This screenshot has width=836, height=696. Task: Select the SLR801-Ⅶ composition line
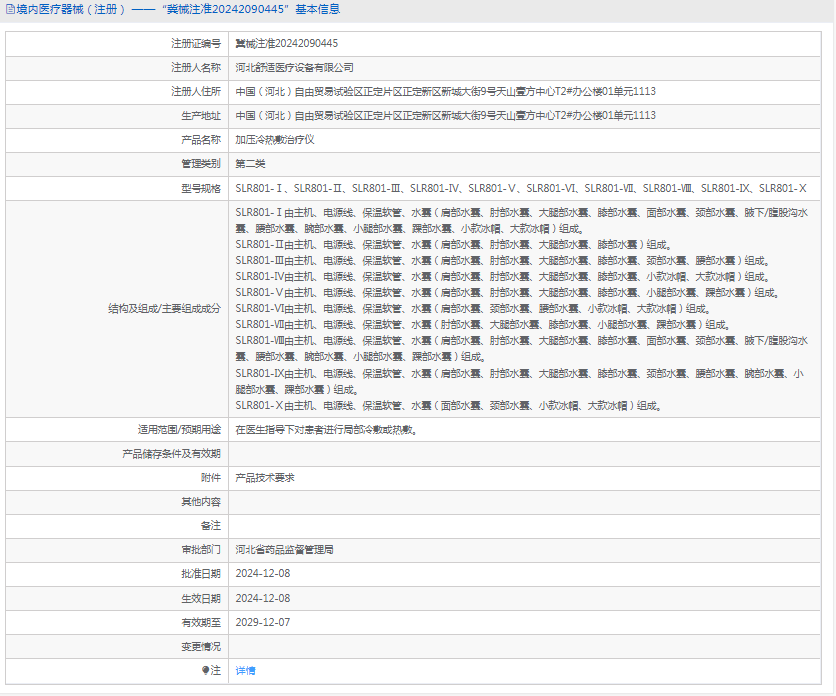click(x=483, y=325)
